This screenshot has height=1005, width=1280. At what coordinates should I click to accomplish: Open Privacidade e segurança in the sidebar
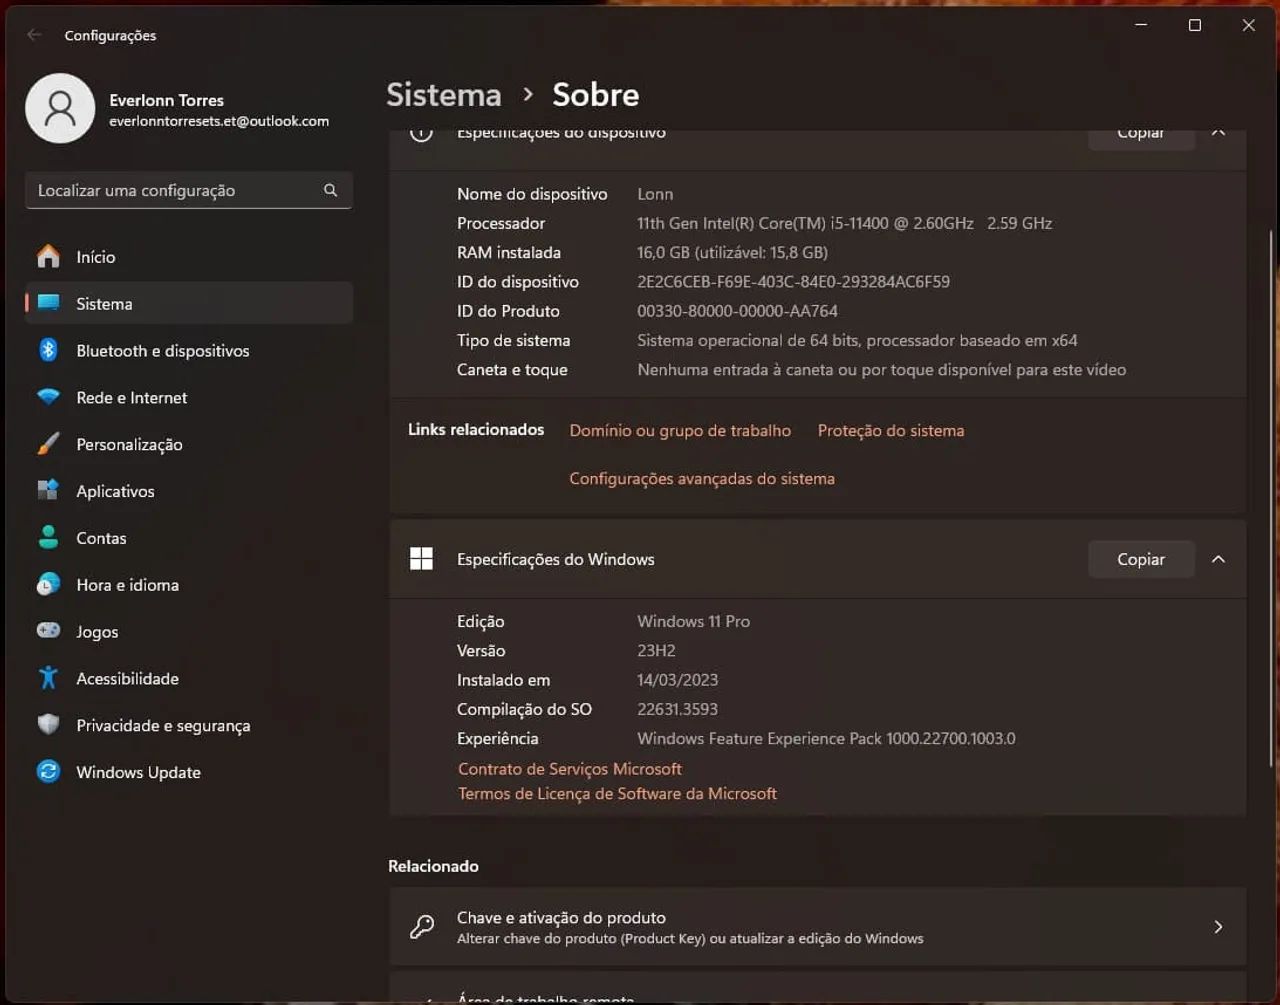coord(188,725)
